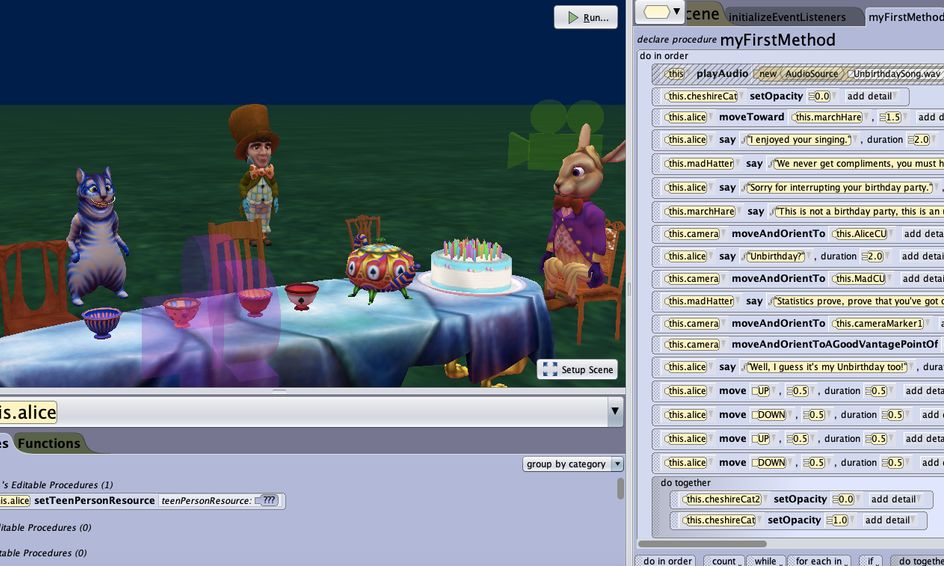
Task: Edit the "Statistics prove" say text
Action: point(857,301)
